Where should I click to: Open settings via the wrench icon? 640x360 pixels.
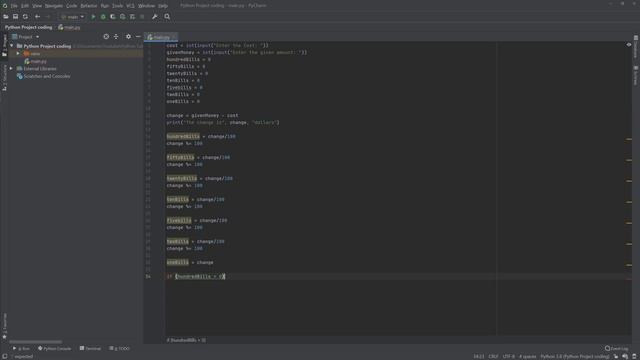[155, 17]
